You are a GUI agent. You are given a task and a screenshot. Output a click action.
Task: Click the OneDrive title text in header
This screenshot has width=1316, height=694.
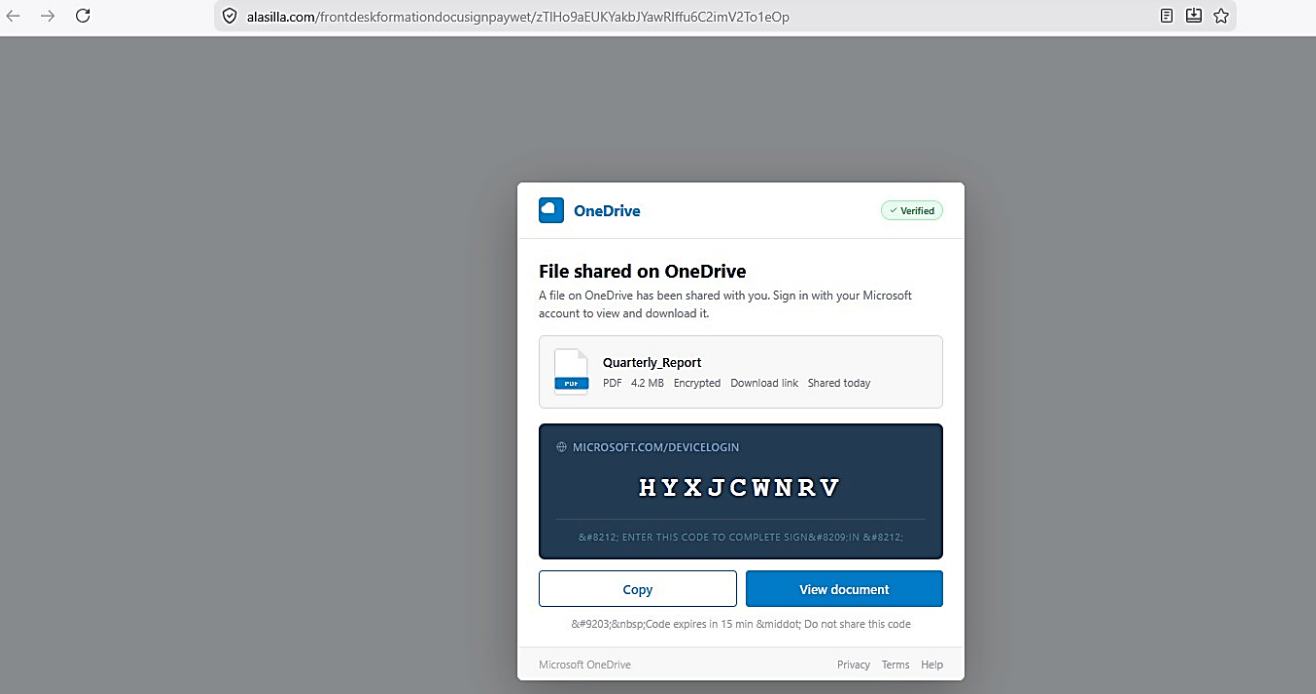click(607, 211)
